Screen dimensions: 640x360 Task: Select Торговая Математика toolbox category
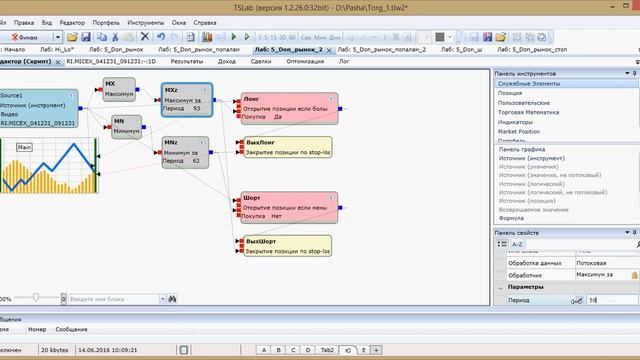click(x=528, y=112)
